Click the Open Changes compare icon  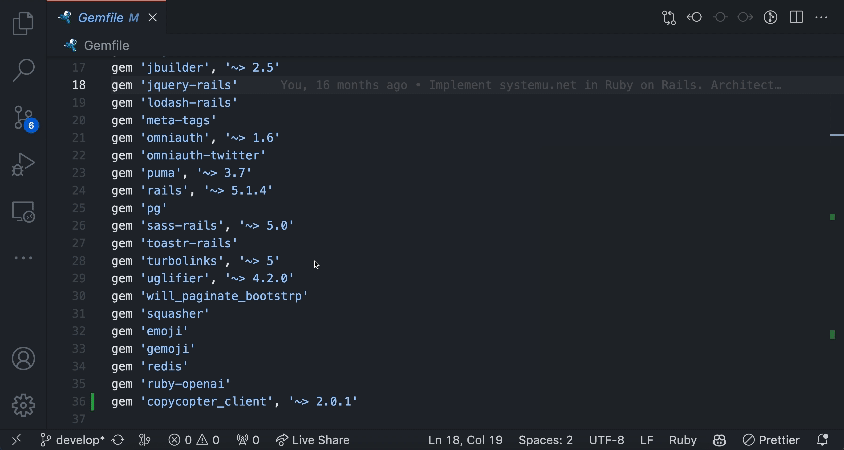pyautogui.click(x=669, y=17)
